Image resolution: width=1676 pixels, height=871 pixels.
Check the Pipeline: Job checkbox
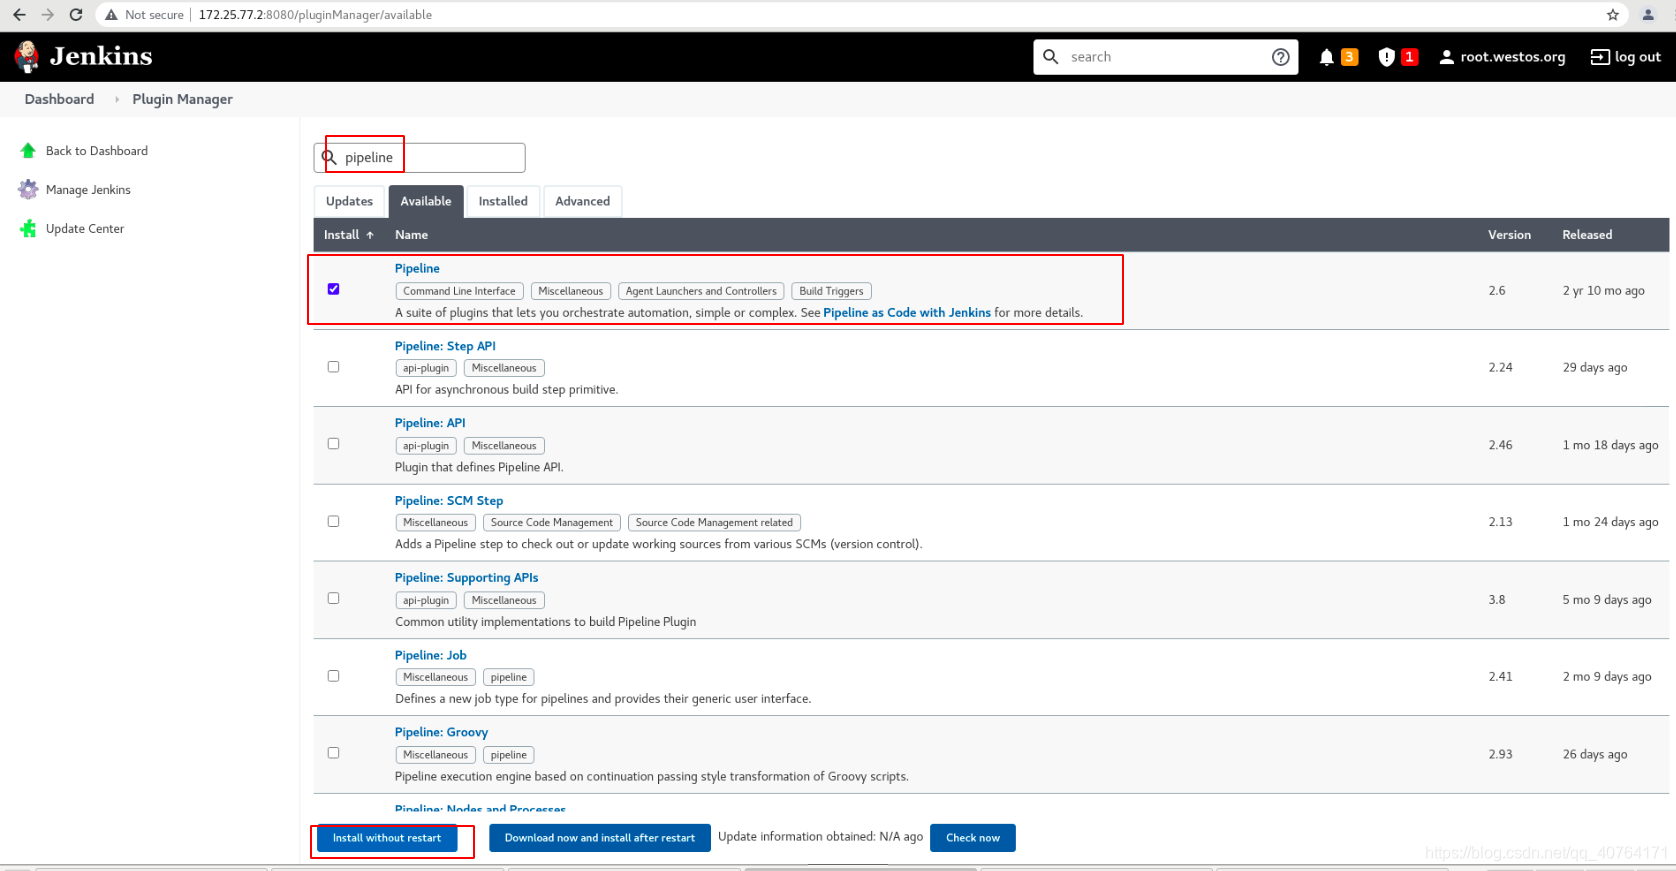click(x=334, y=676)
